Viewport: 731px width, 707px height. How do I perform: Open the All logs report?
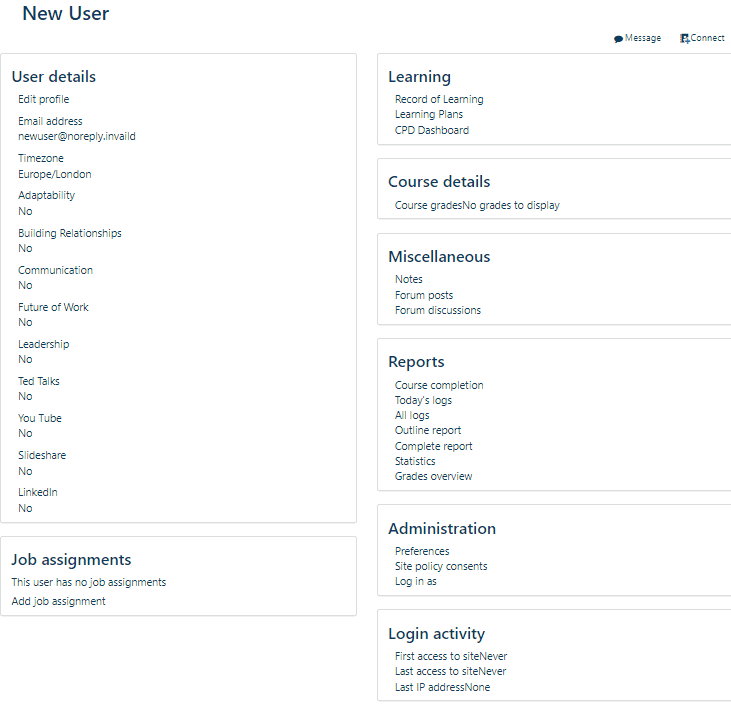[412, 415]
